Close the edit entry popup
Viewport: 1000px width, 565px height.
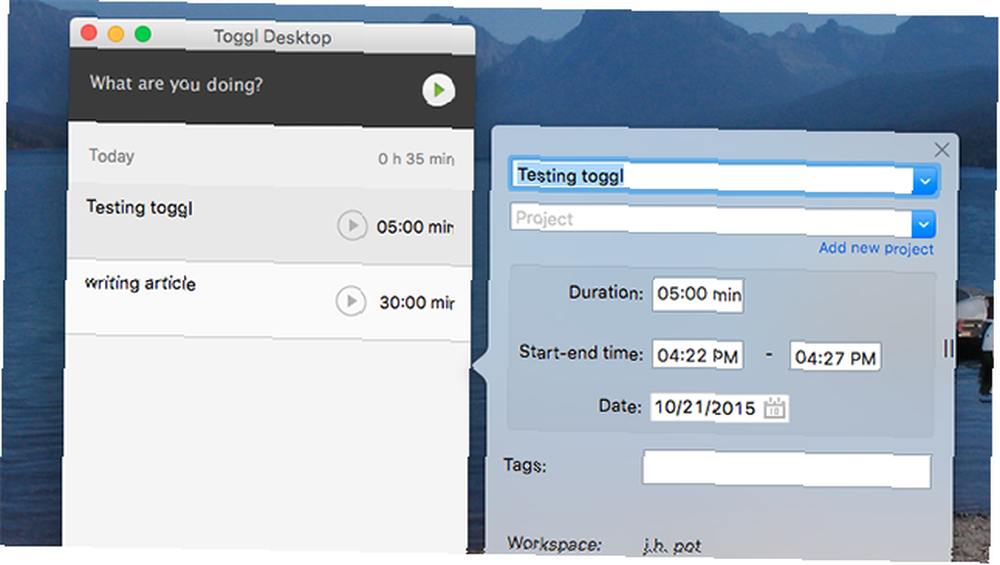click(941, 150)
